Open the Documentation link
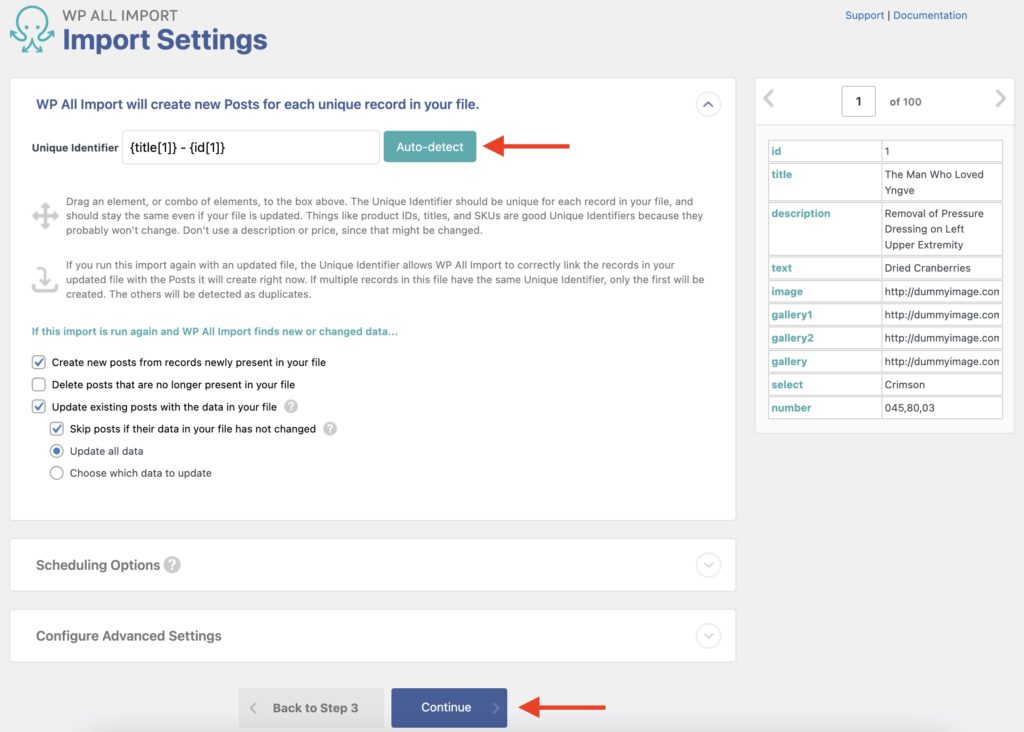Image resolution: width=1024 pixels, height=732 pixels. (x=931, y=15)
